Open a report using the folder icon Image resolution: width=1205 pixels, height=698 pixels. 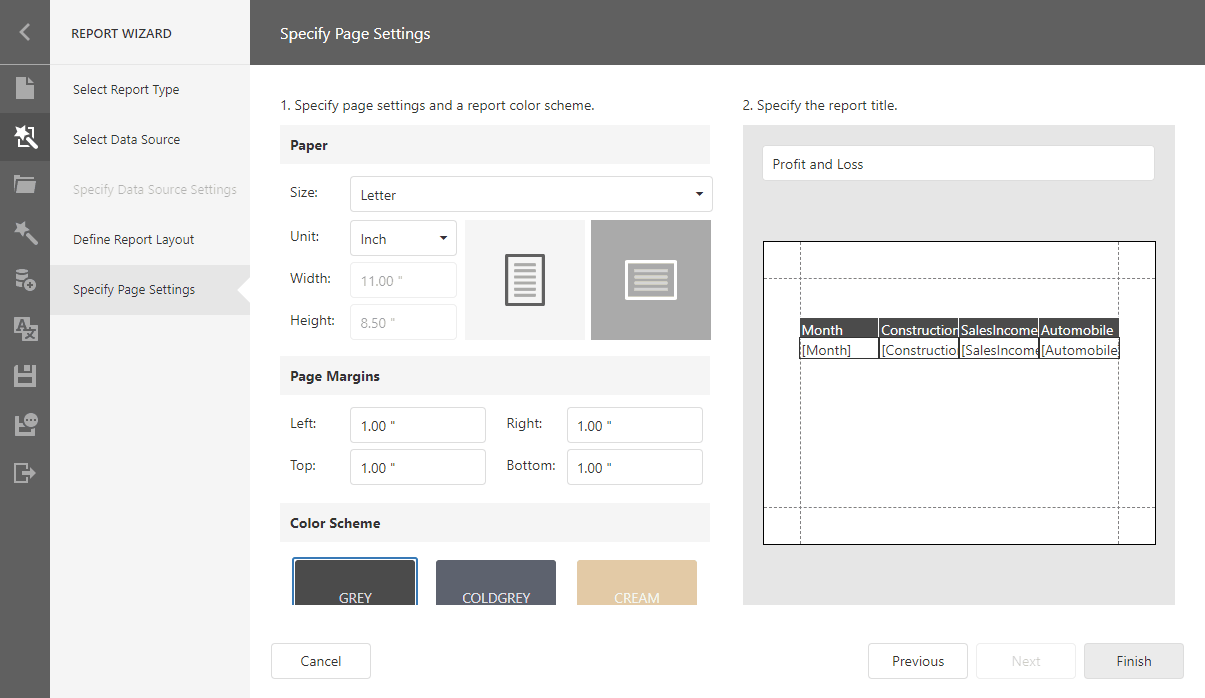click(x=24, y=185)
